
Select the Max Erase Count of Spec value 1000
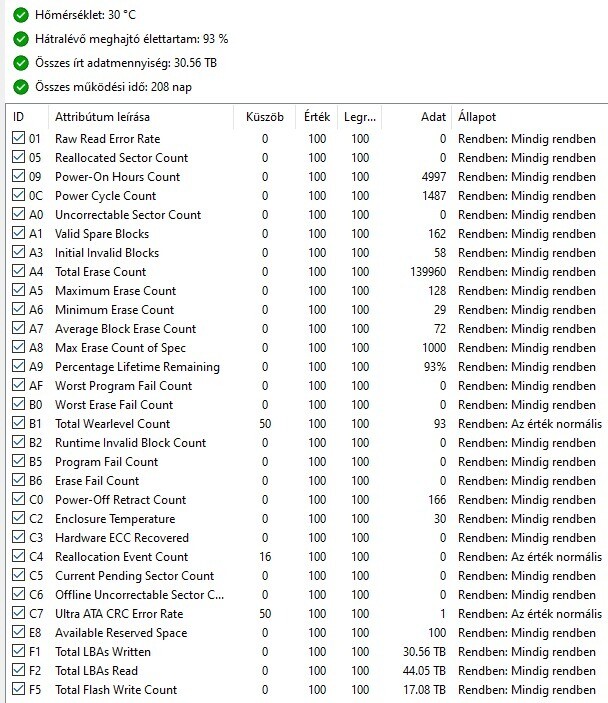tap(434, 348)
